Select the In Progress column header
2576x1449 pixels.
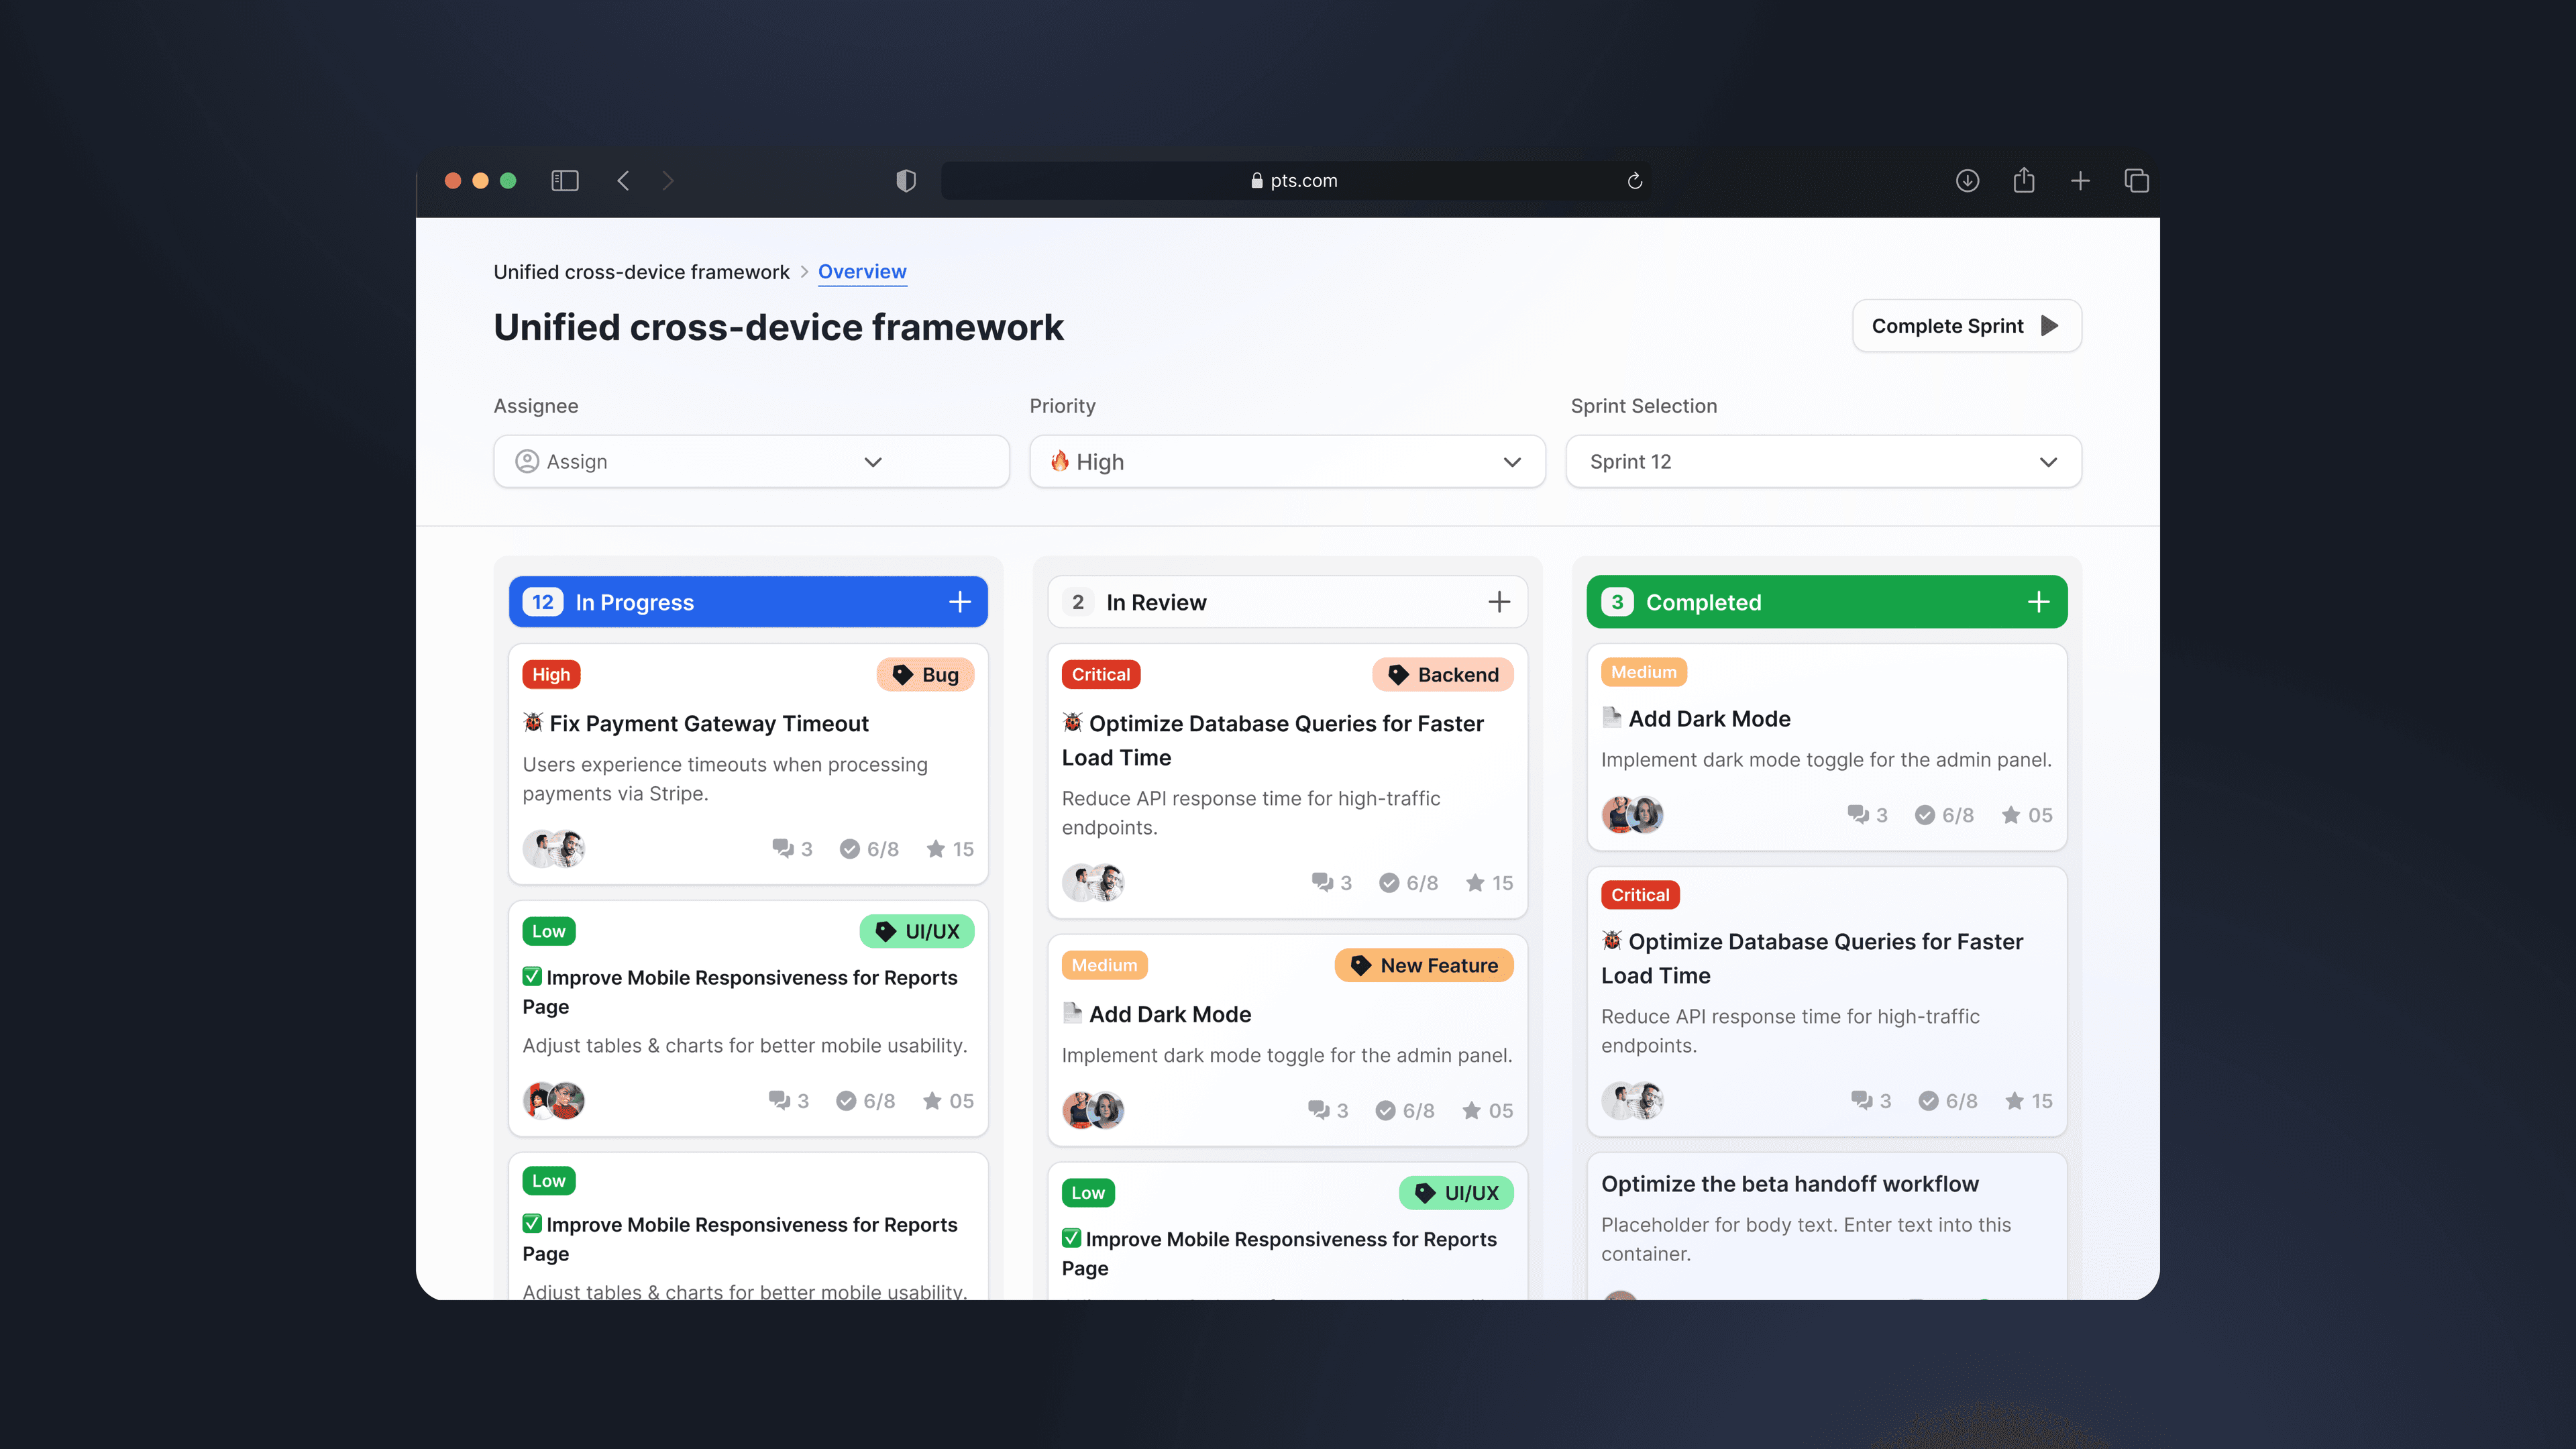click(x=748, y=602)
